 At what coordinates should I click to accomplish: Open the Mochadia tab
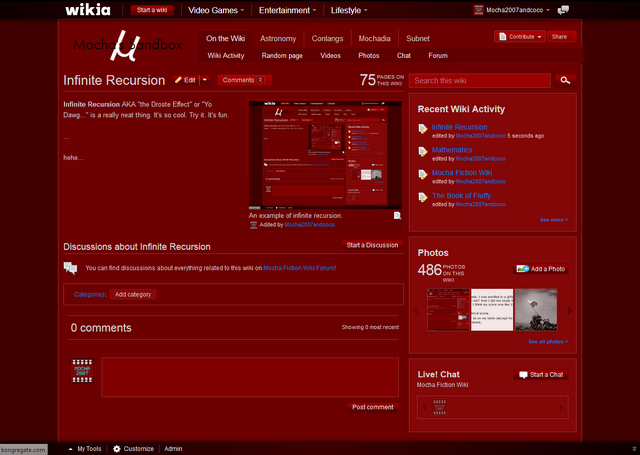(x=374, y=38)
